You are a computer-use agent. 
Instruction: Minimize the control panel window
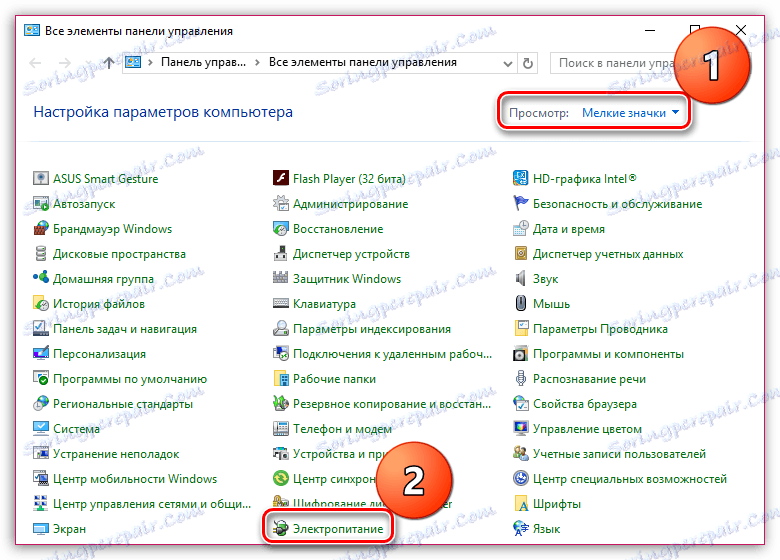point(650,30)
